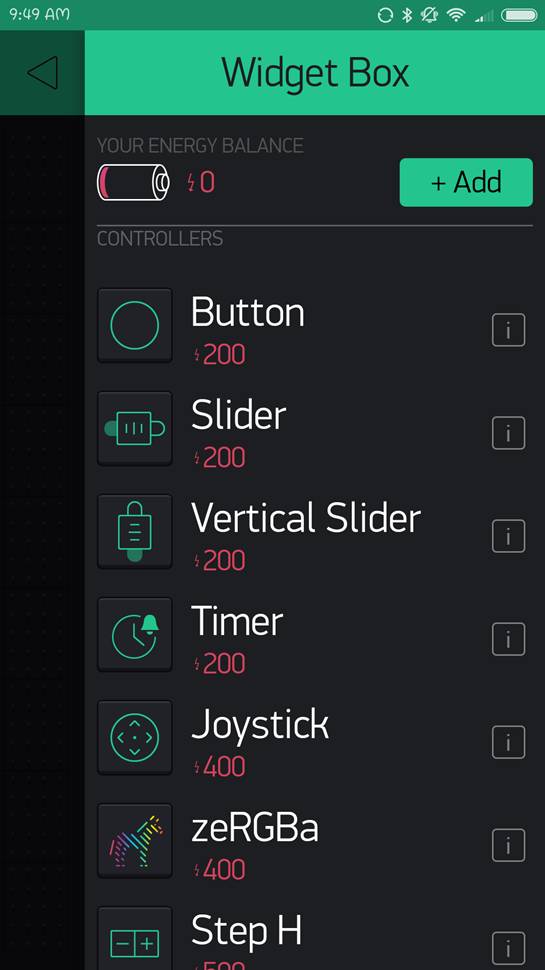Tap the Timer widget name
Screen dimensions: 545x970
coord(237,621)
